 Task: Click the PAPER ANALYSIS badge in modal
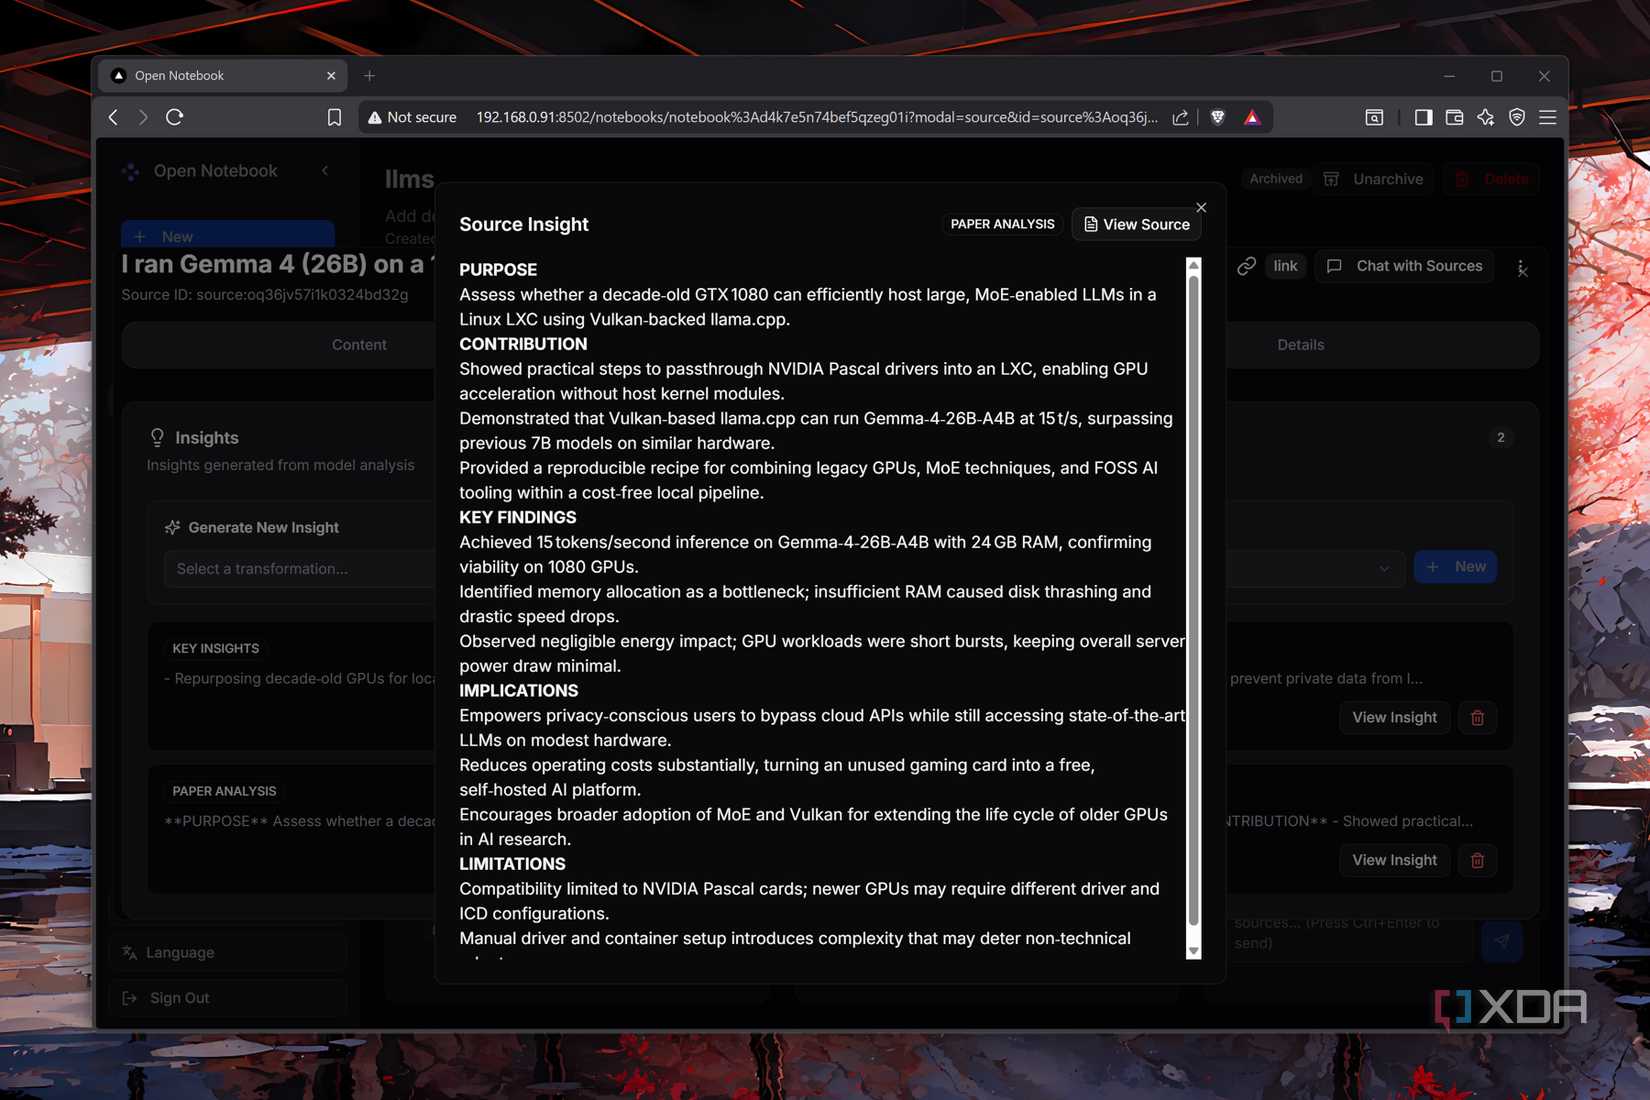tap(1002, 224)
